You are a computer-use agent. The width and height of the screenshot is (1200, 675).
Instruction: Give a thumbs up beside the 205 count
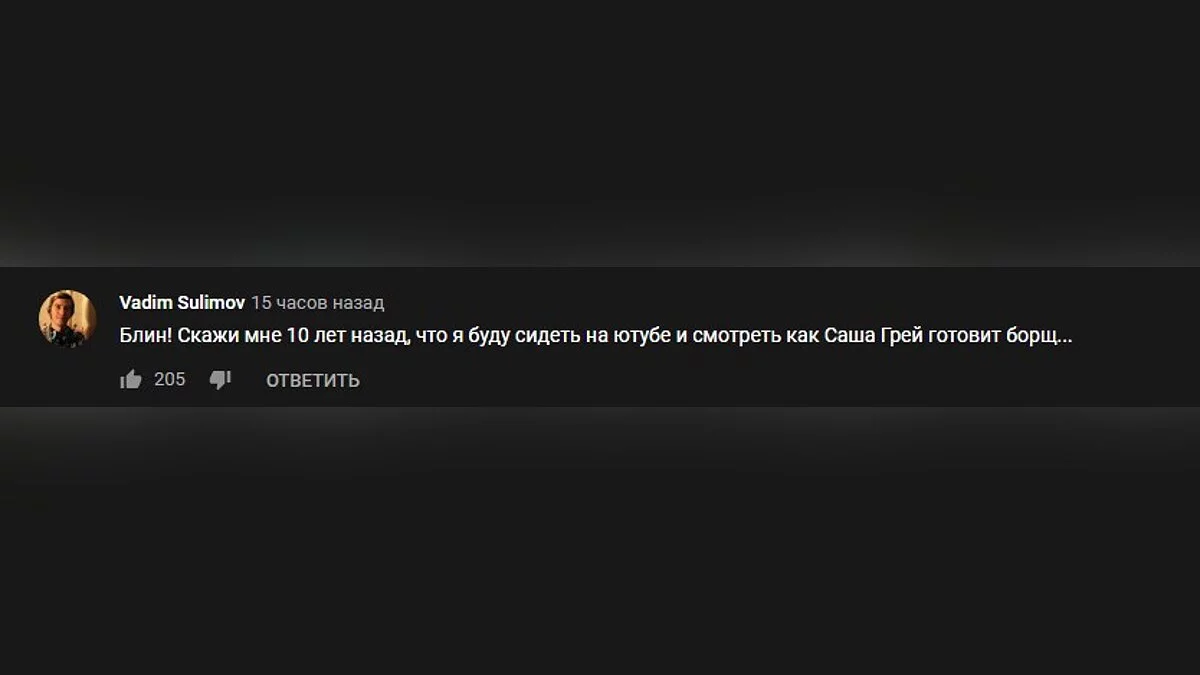pyautogui.click(x=131, y=380)
